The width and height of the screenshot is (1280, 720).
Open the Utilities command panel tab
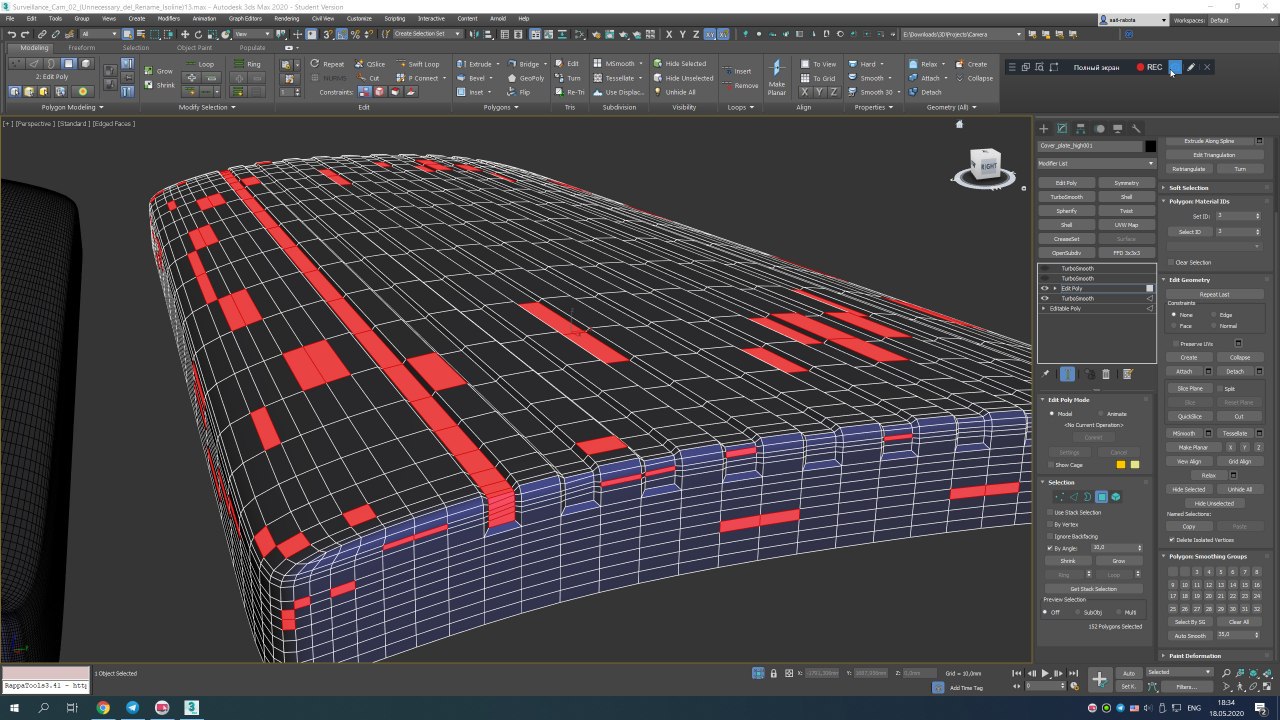coord(1136,128)
